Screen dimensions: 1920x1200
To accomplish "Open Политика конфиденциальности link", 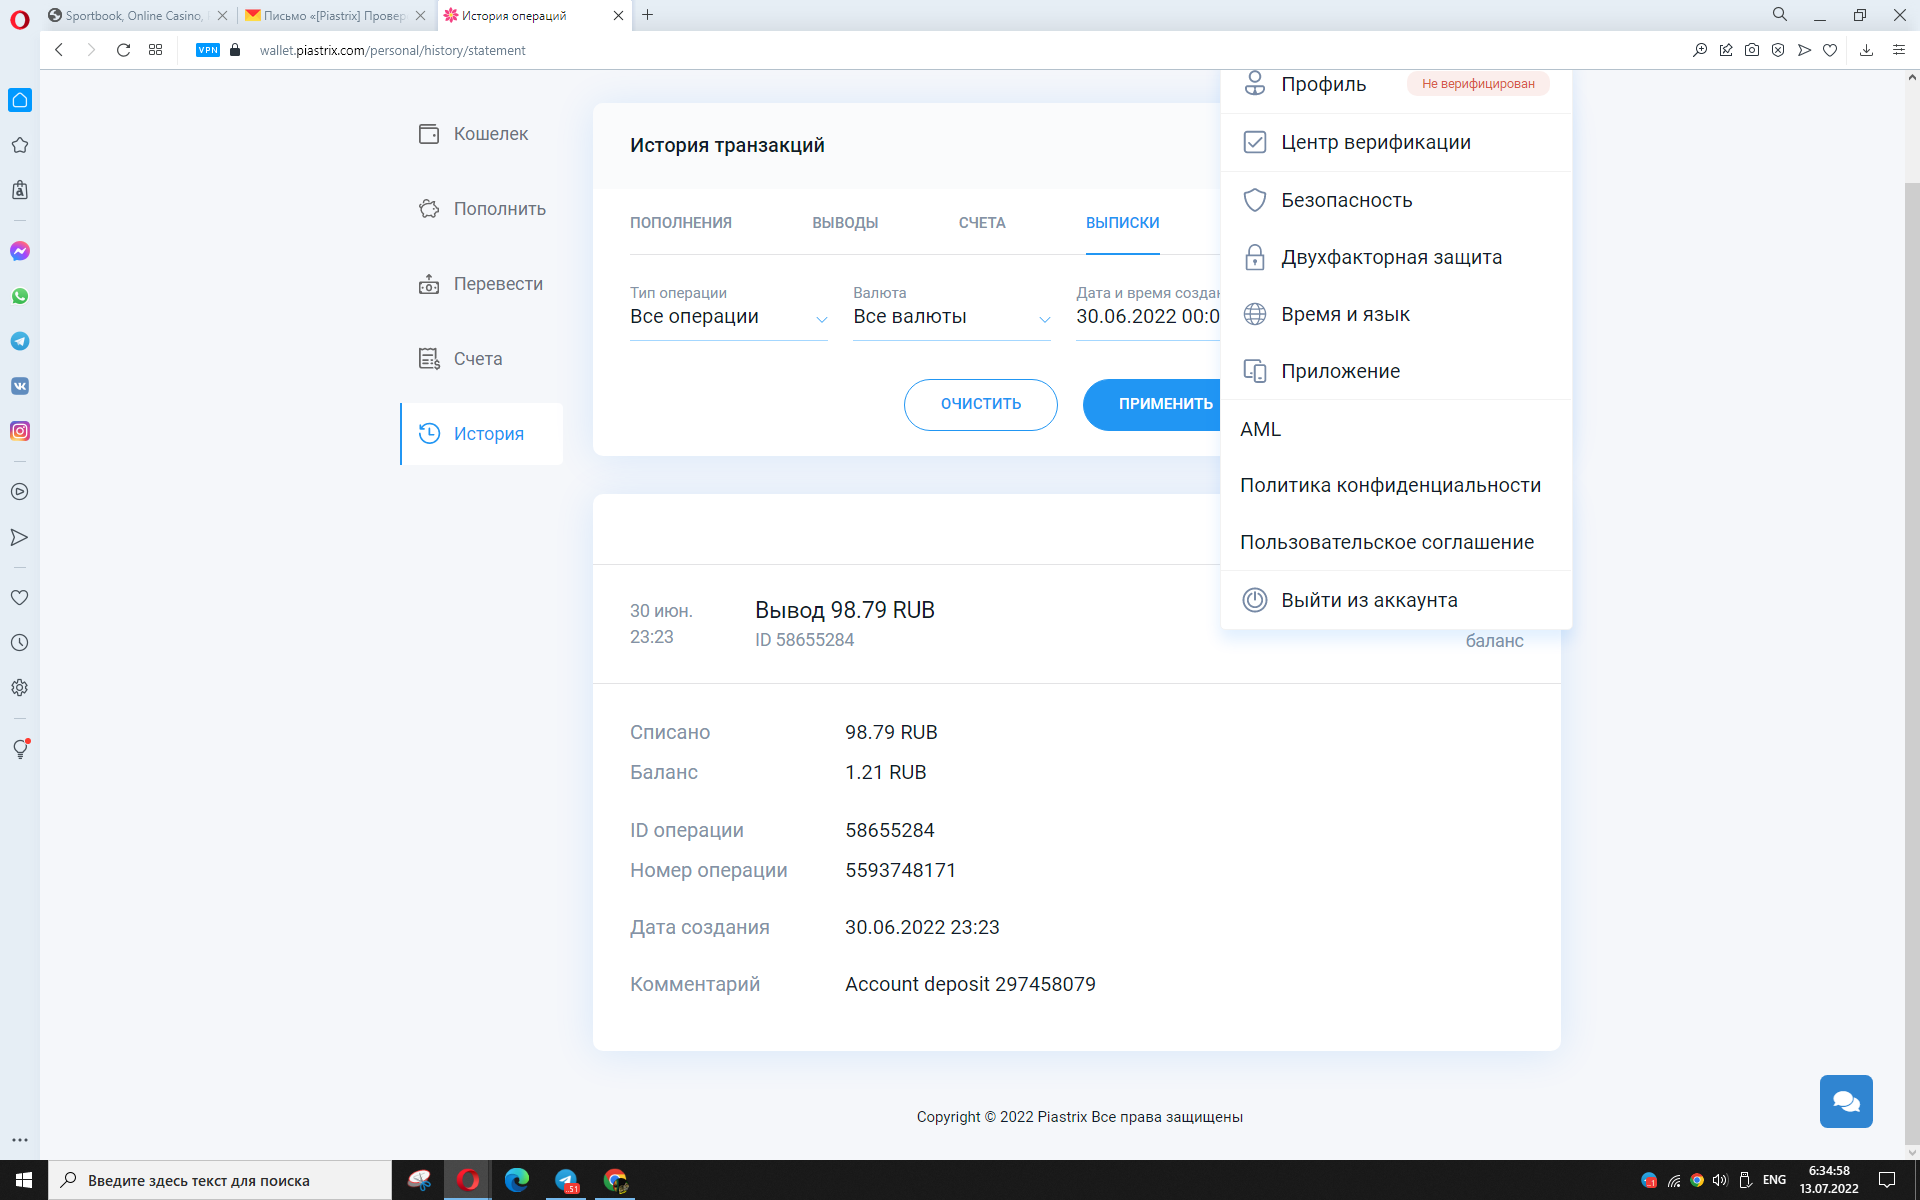I will tap(1390, 485).
